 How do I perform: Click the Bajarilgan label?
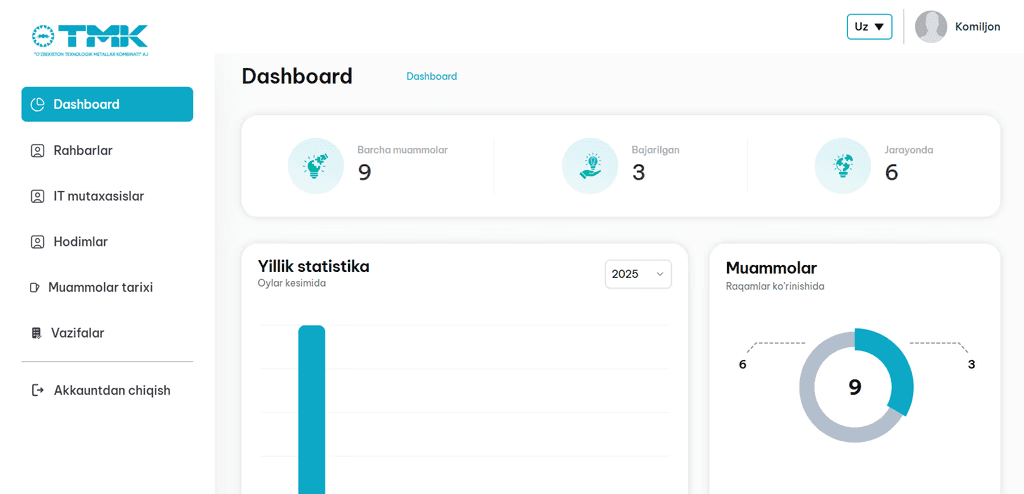point(656,150)
